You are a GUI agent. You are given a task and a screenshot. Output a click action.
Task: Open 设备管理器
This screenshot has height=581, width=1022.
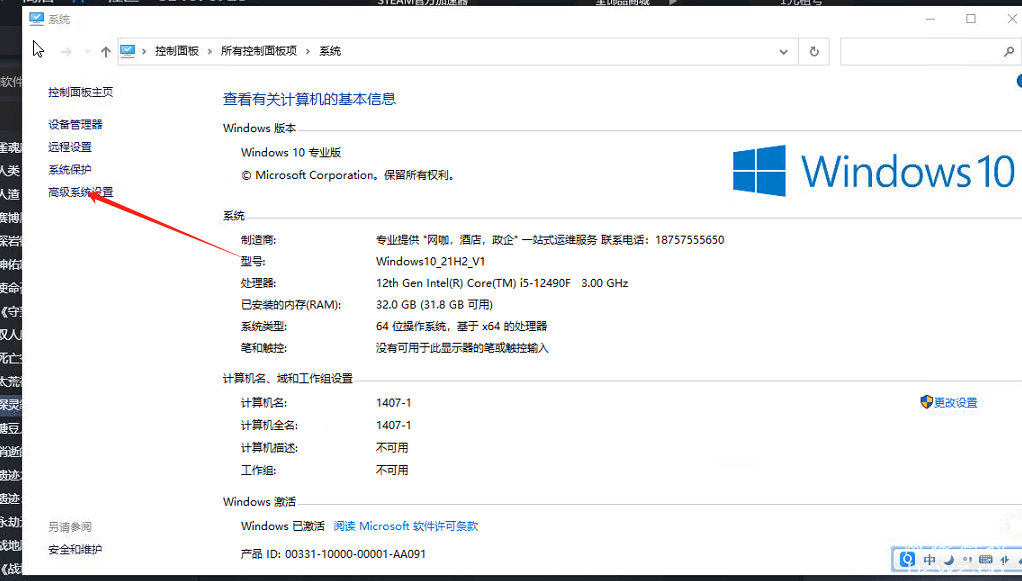75,124
